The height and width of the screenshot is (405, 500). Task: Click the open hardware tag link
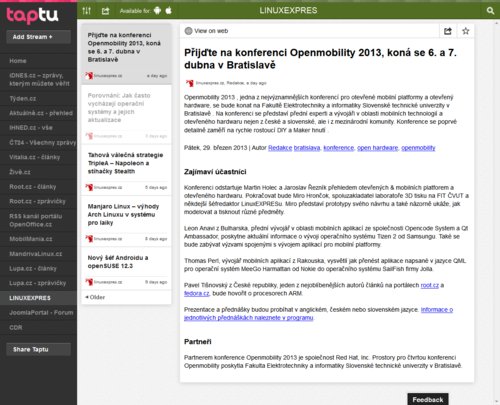(378, 148)
